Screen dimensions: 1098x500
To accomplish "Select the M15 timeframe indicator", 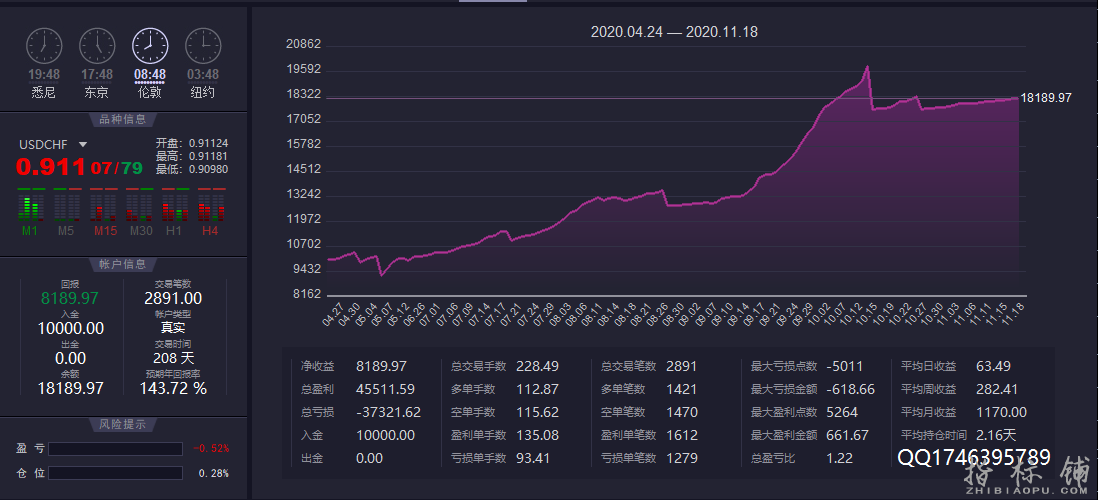I will click(102, 212).
